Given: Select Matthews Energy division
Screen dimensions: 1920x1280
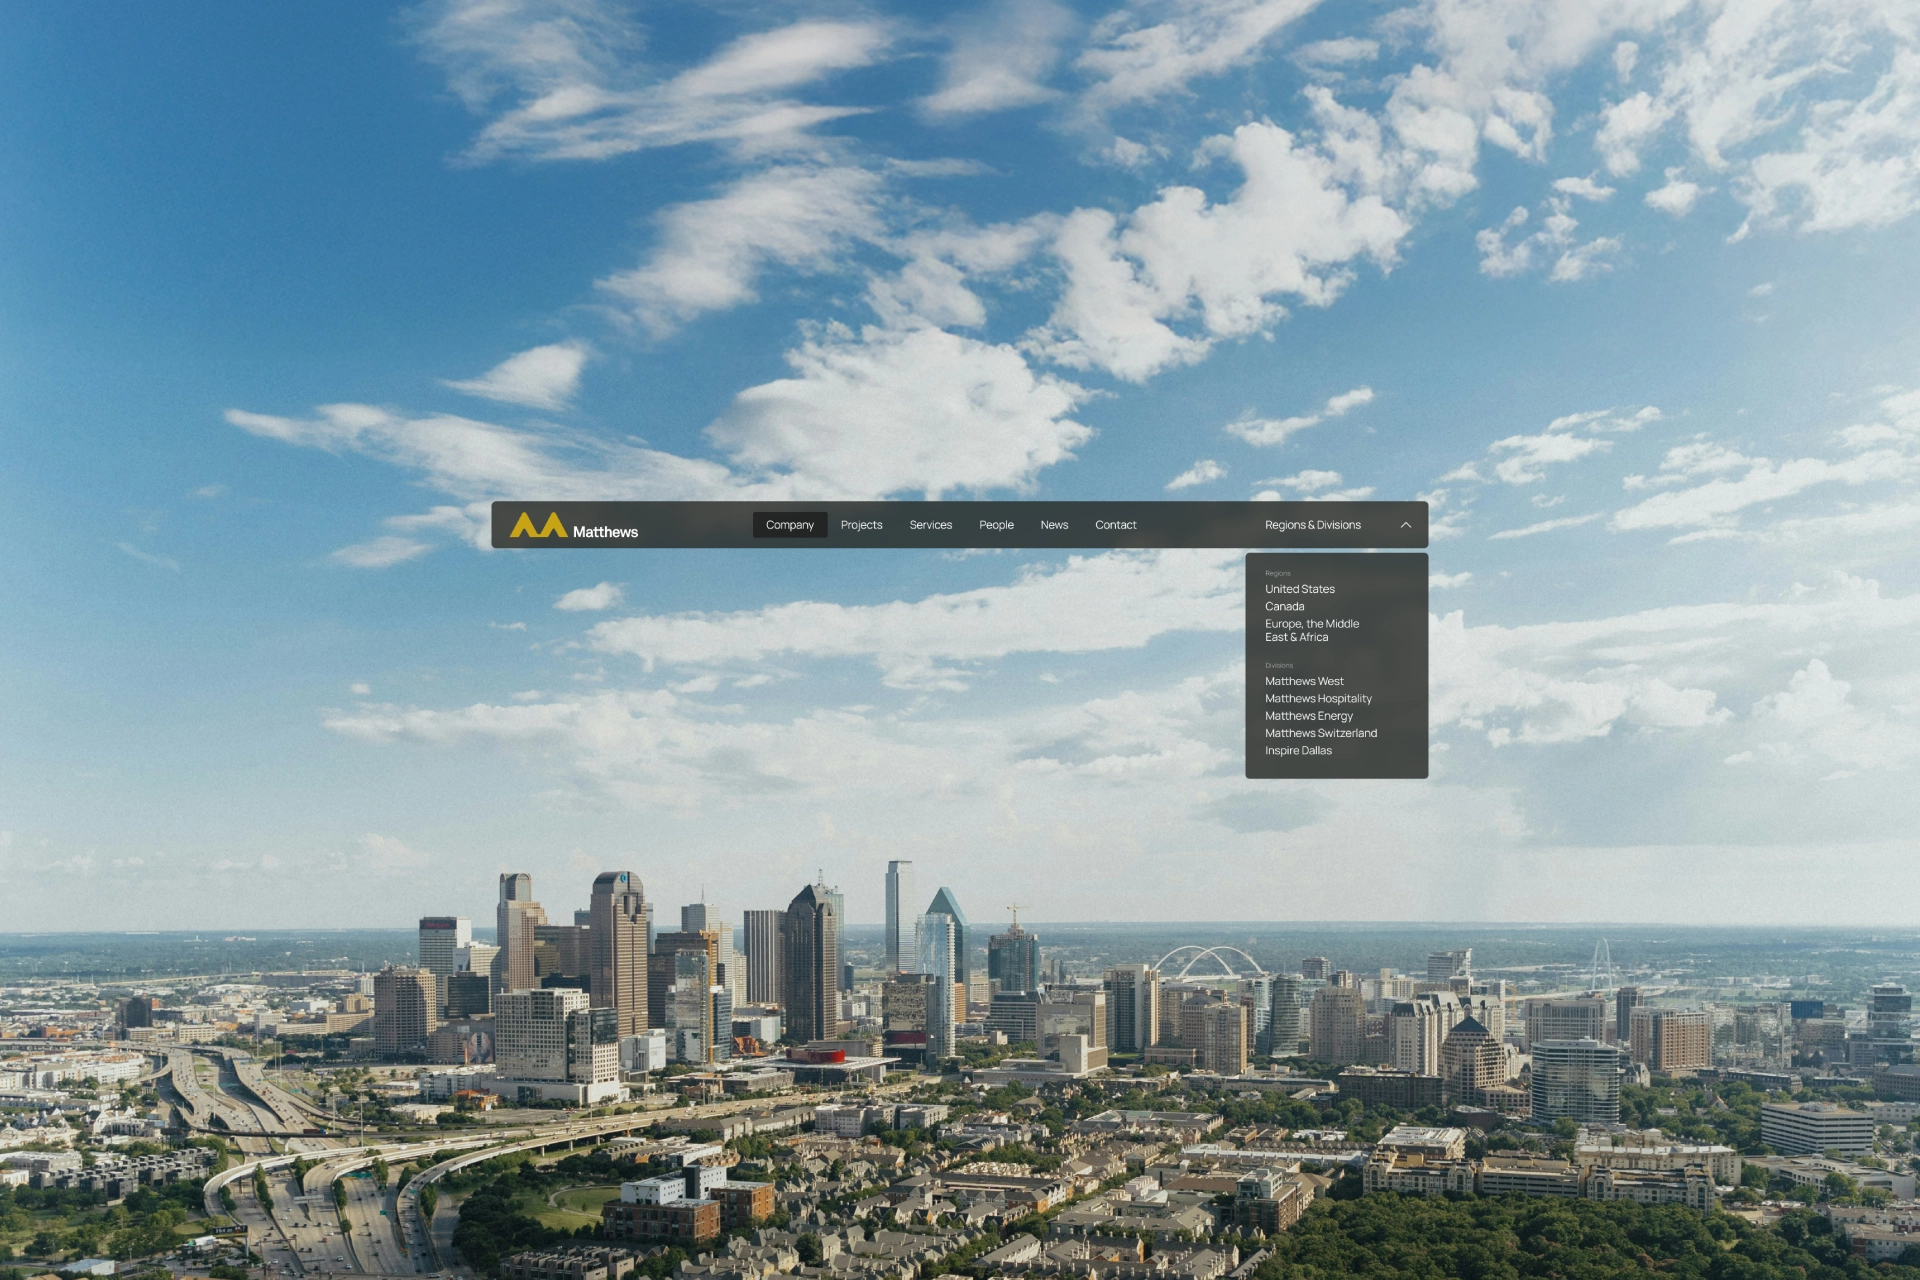Looking at the screenshot, I should click(1308, 716).
